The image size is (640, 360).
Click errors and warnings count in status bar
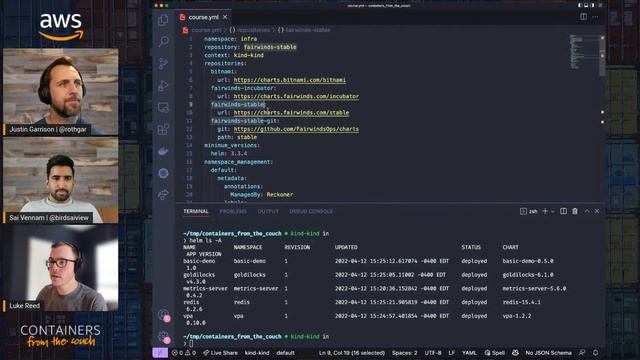(184, 353)
